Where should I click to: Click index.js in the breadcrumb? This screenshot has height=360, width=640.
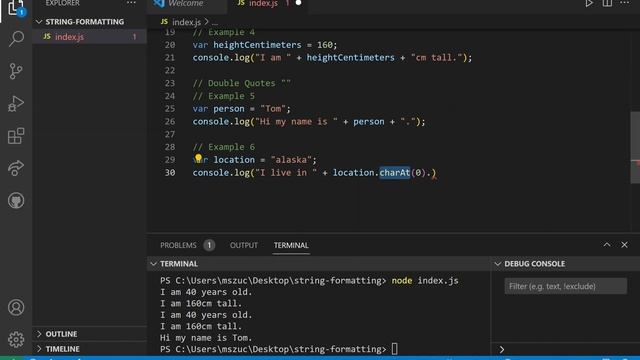pos(186,22)
